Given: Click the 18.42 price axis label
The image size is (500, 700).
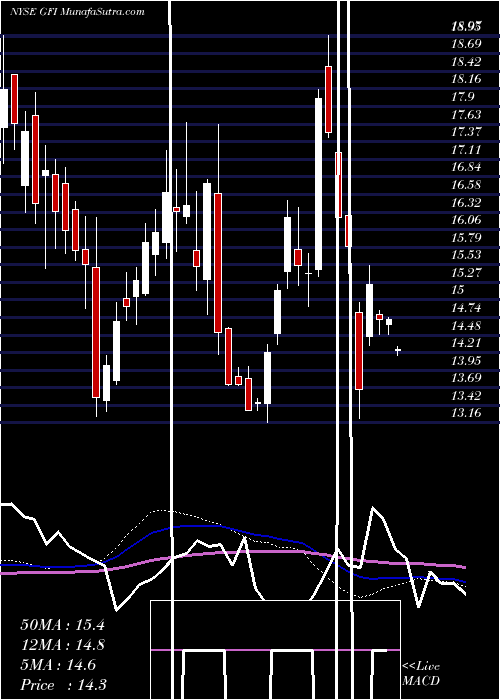Looking at the screenshot, I should coord(466,62).
